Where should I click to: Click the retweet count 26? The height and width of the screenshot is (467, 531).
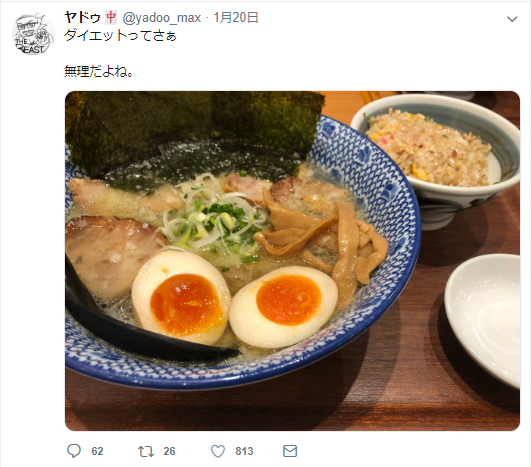click(169, 451)
